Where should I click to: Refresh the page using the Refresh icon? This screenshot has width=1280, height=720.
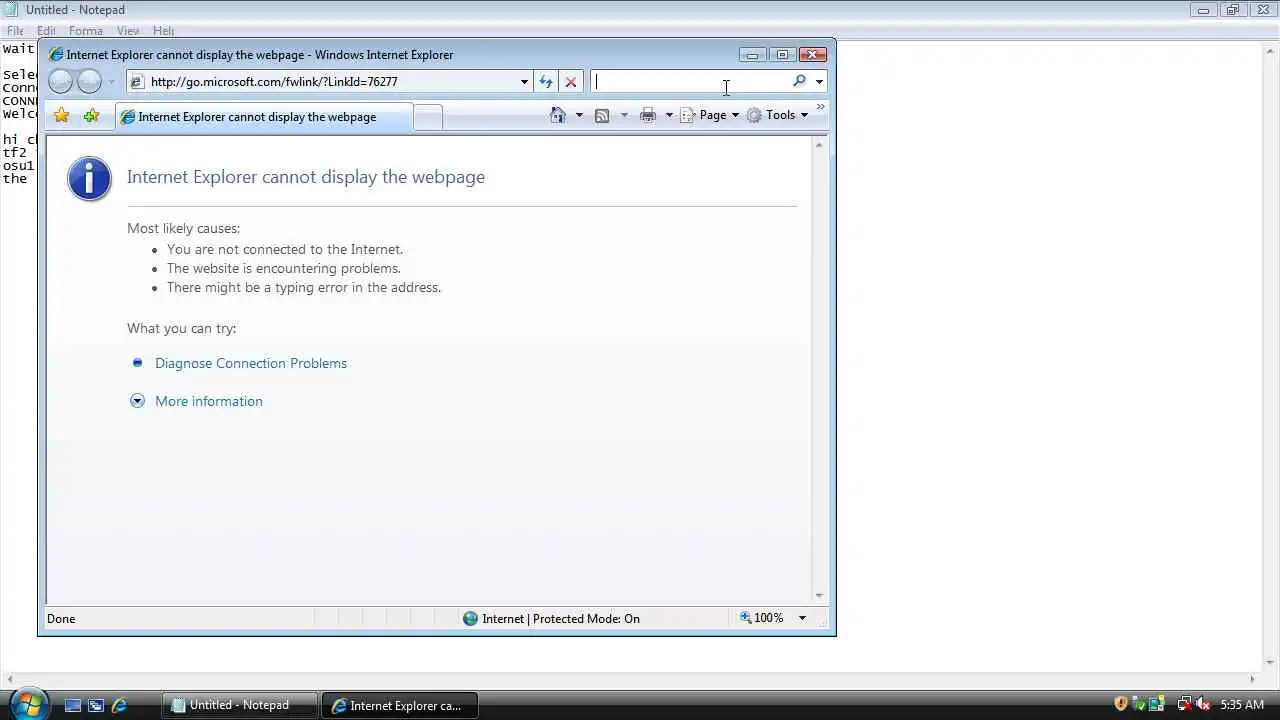click(546, 82)
